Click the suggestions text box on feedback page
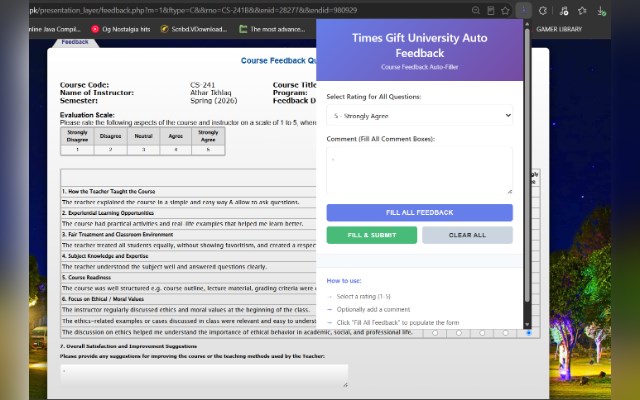This screenshot has width=640, height=400. [204, 376]
